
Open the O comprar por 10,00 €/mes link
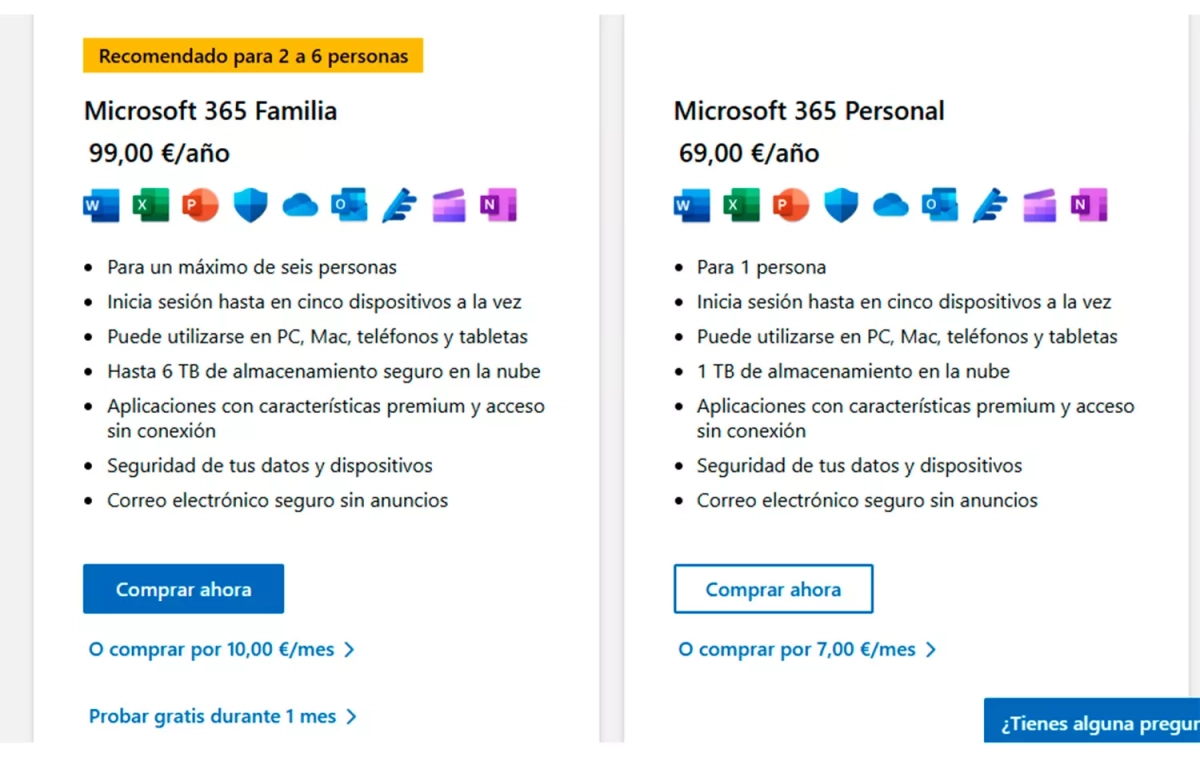[x=221, y=650]
